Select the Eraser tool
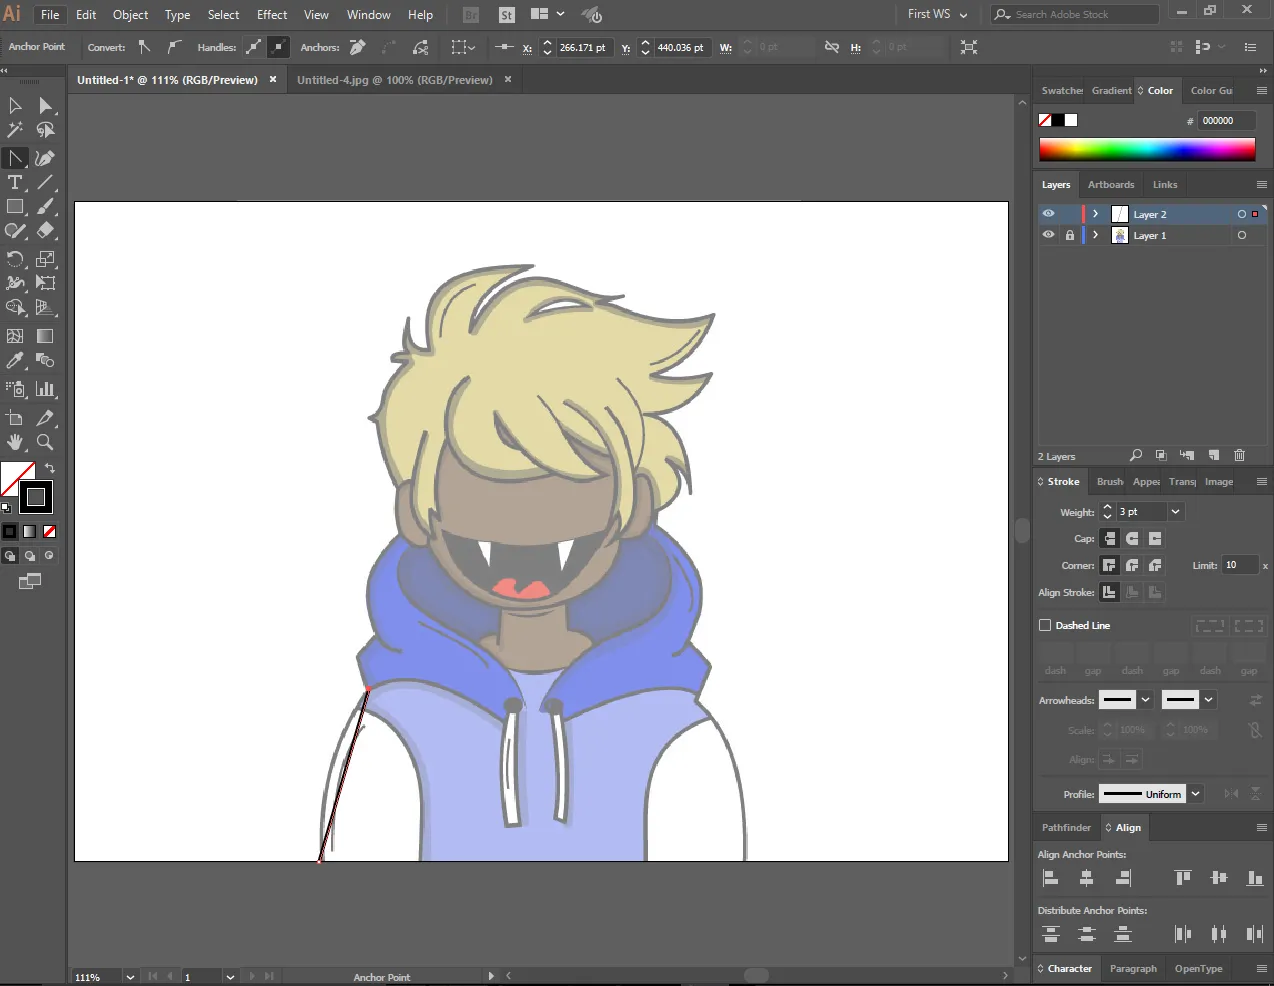 pos(45,231)
